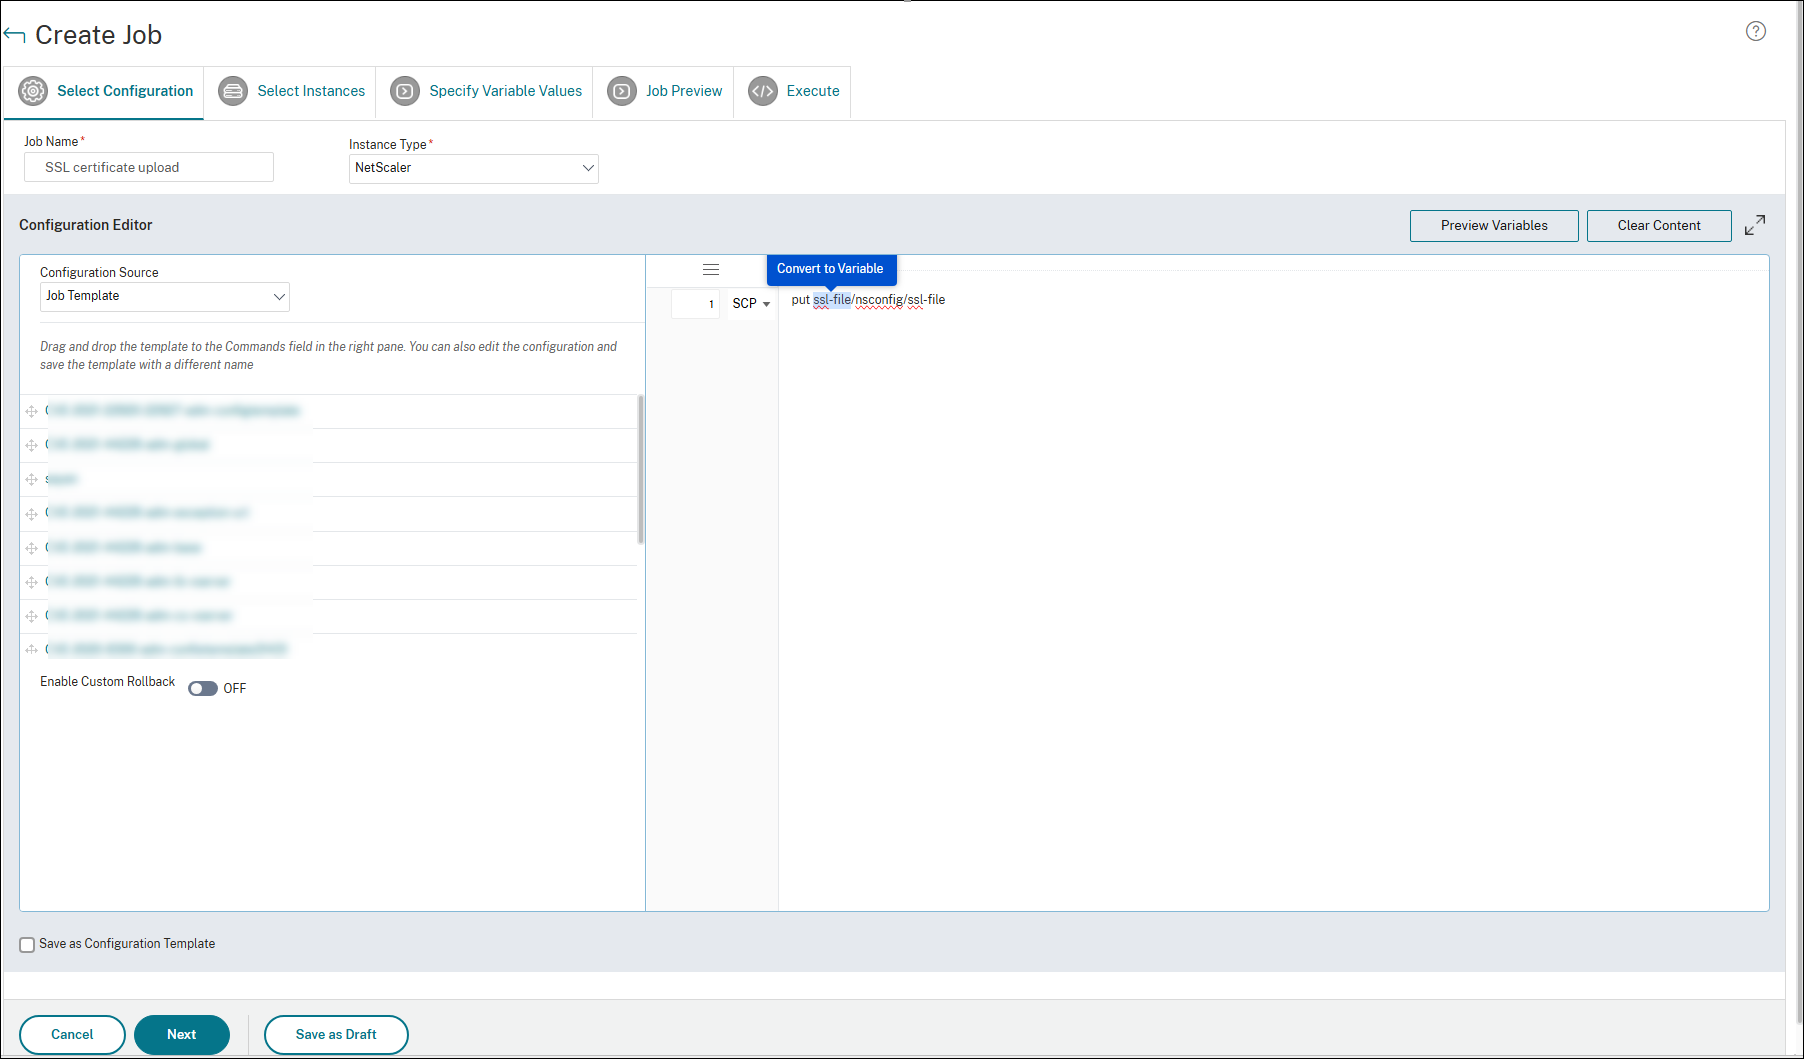Viewport: 1804px width, 1059px height.
Task: Click the command text 'put ssl-file/nsconfig/ssl-file'
Action: coord(868,300)
